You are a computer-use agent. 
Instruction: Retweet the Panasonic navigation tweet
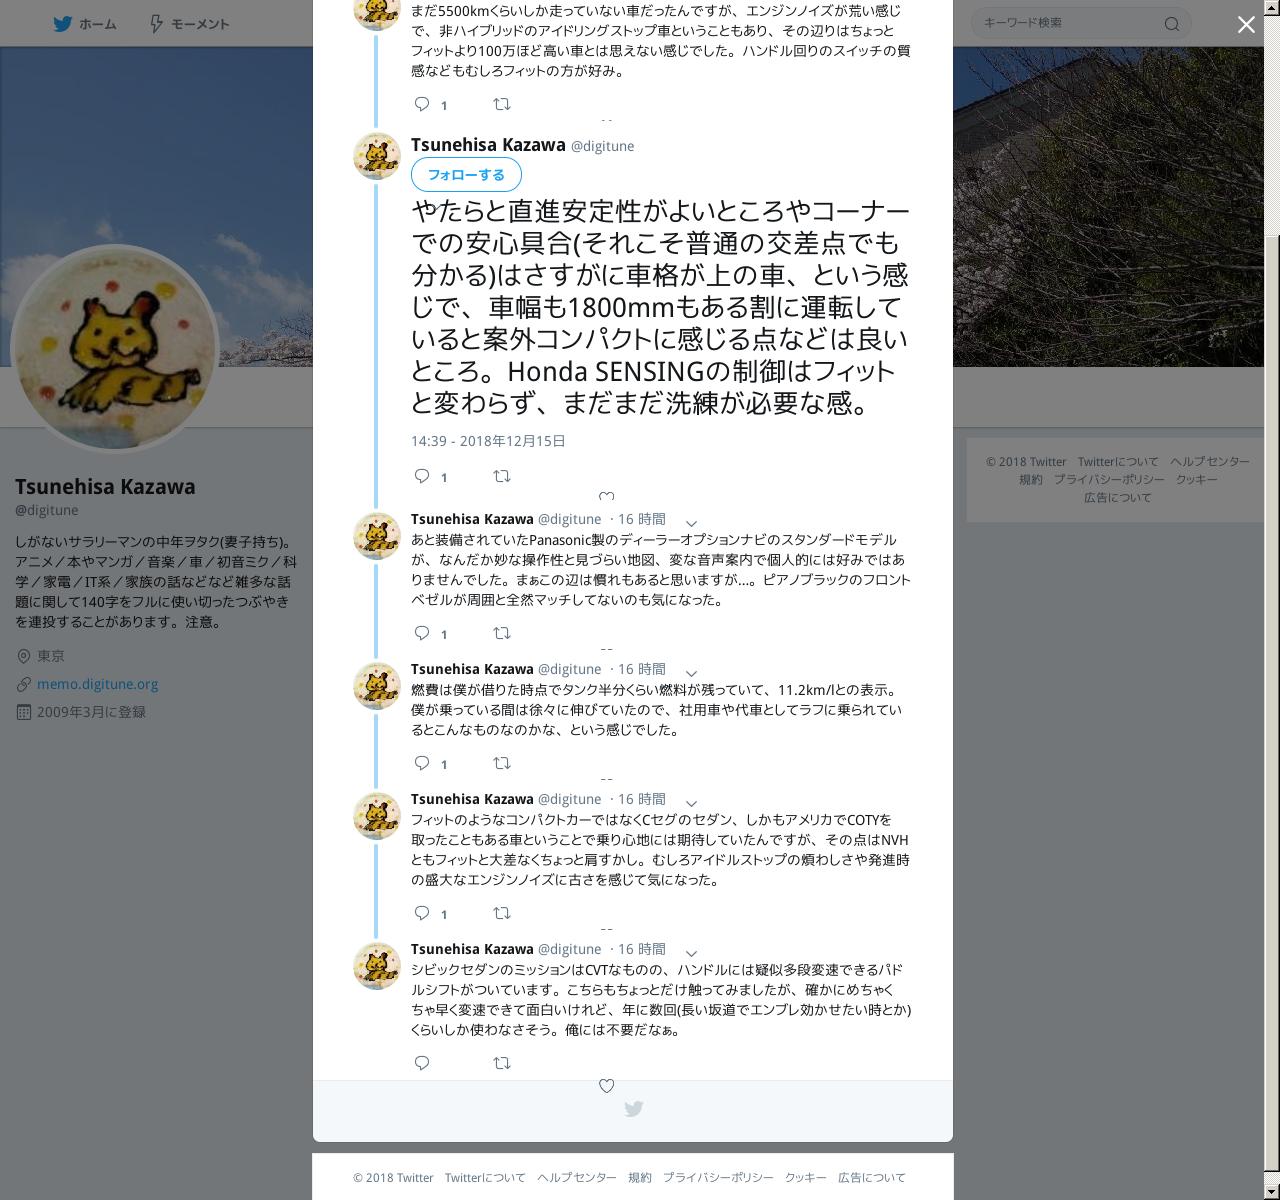click(x=502, y=633)
